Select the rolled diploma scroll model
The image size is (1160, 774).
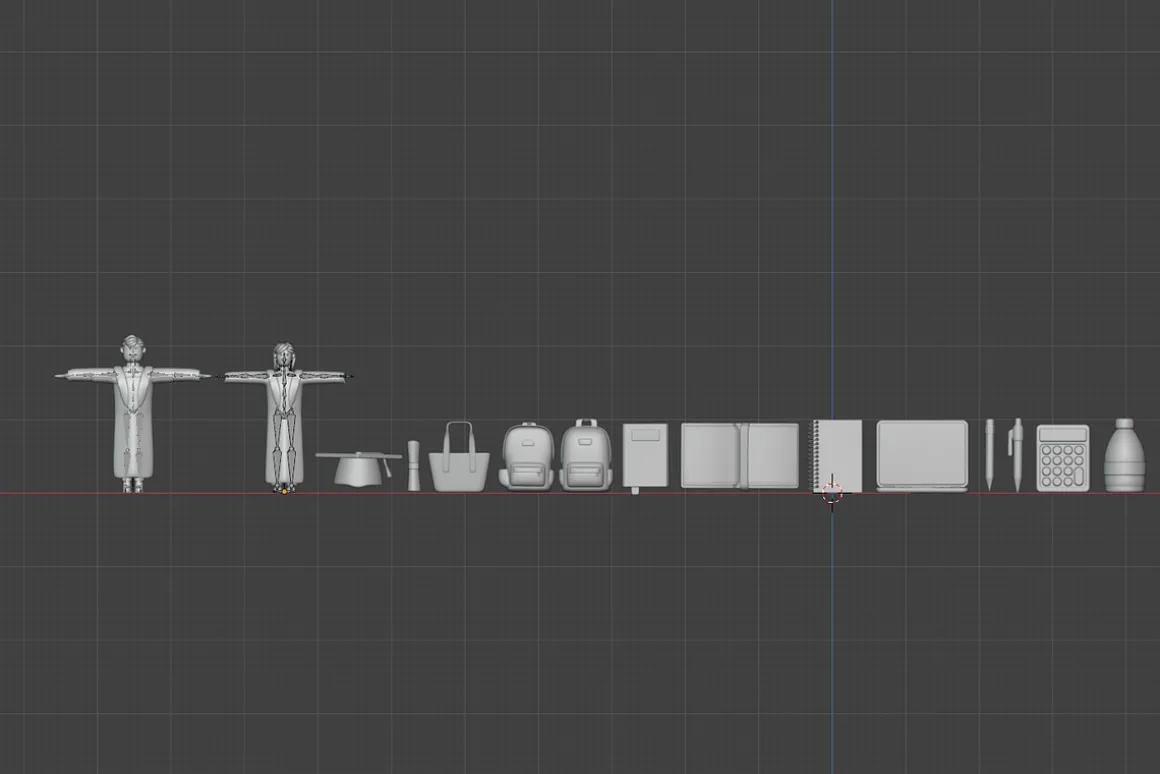(x=414, y=465)
